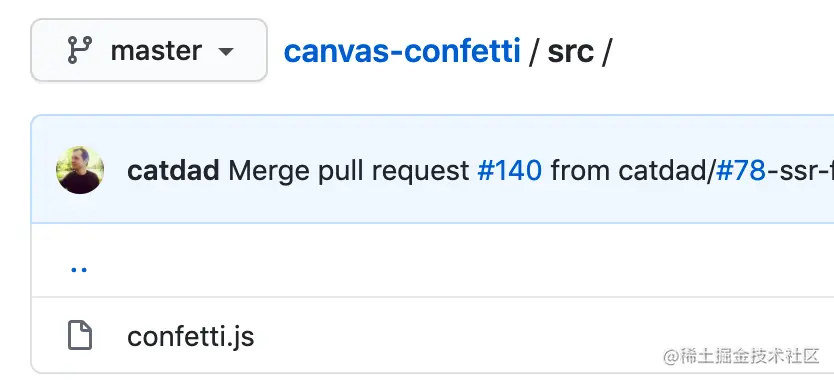Click the slash between canvas-confetti and src
Viewport: 834px width, 380px height.
tap(534, 52)
